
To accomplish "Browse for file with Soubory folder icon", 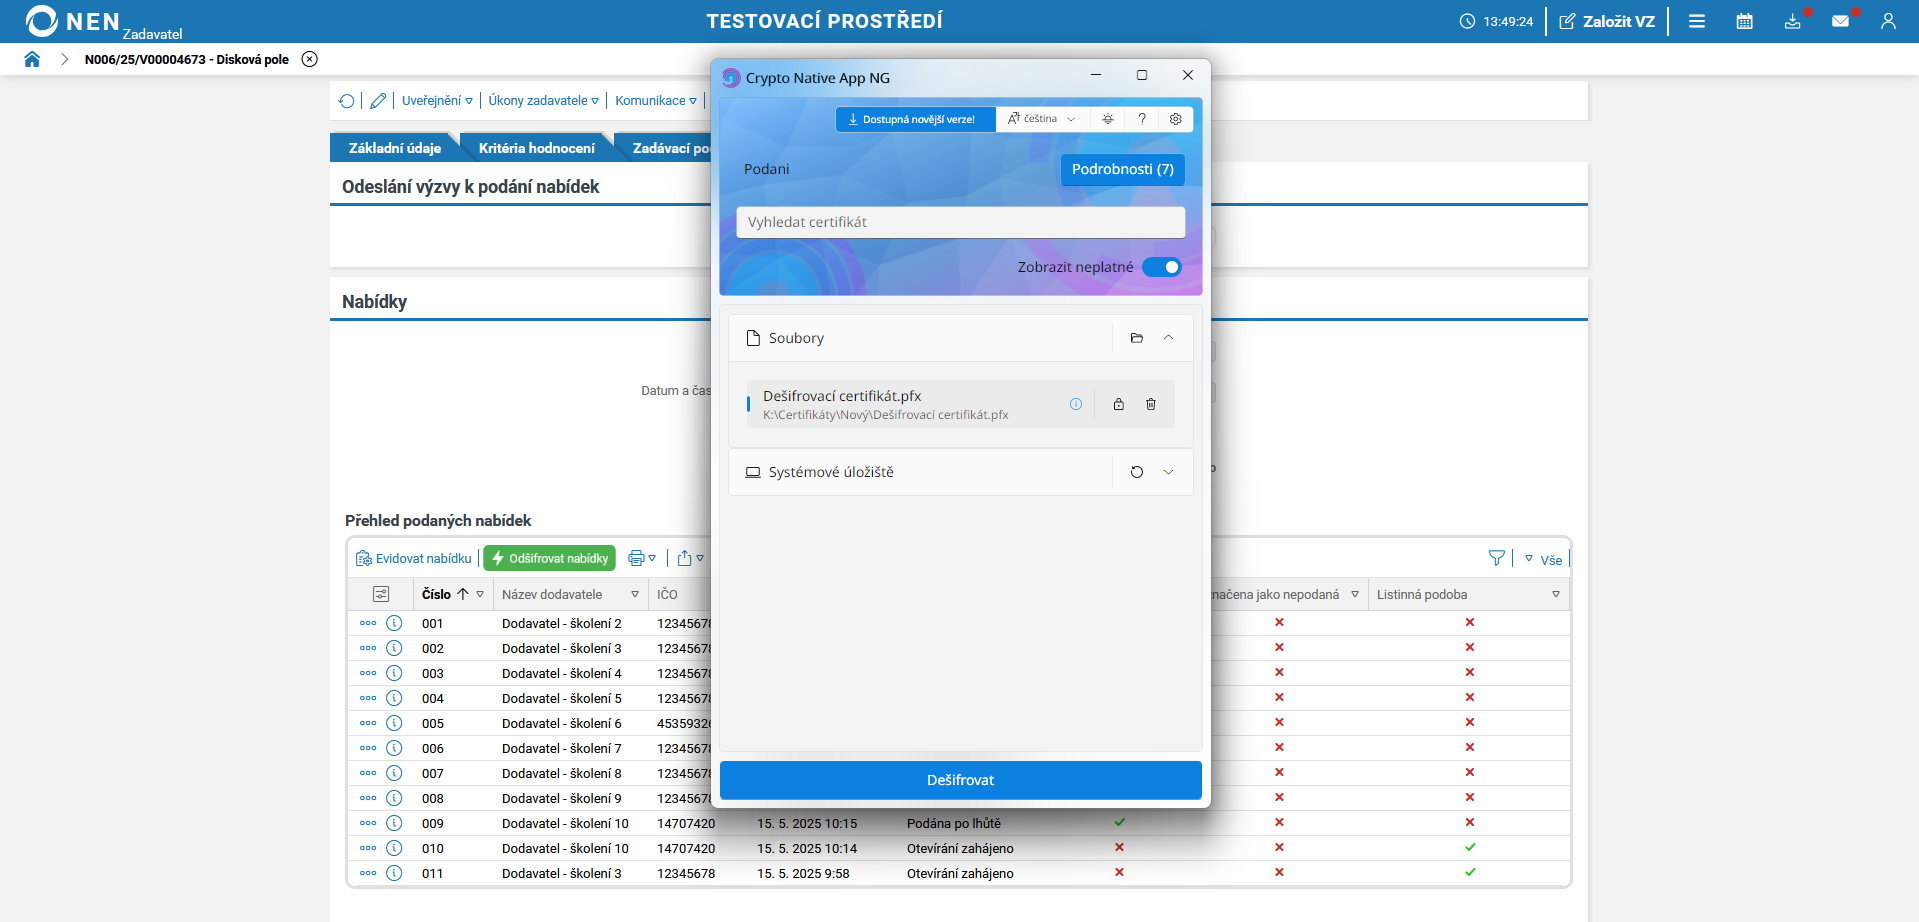I will click(1137, 338).
